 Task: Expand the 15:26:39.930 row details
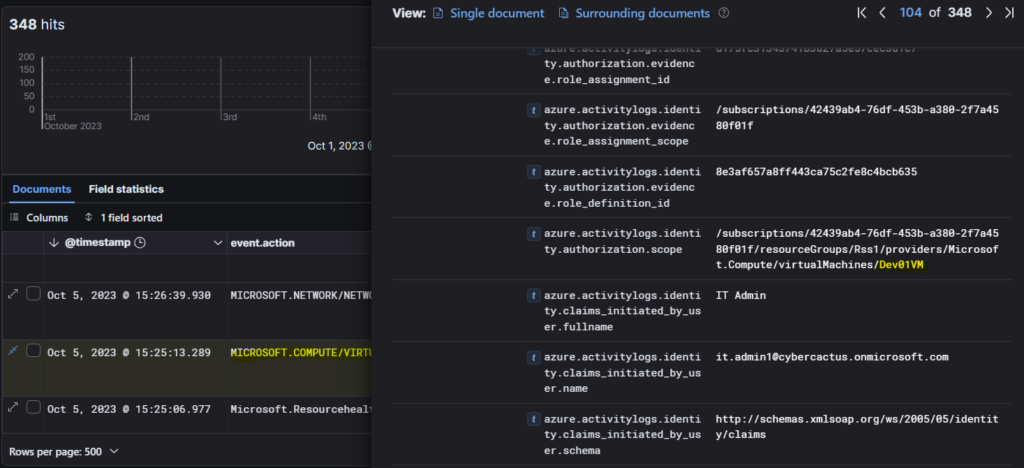click(x=13, y=295)
